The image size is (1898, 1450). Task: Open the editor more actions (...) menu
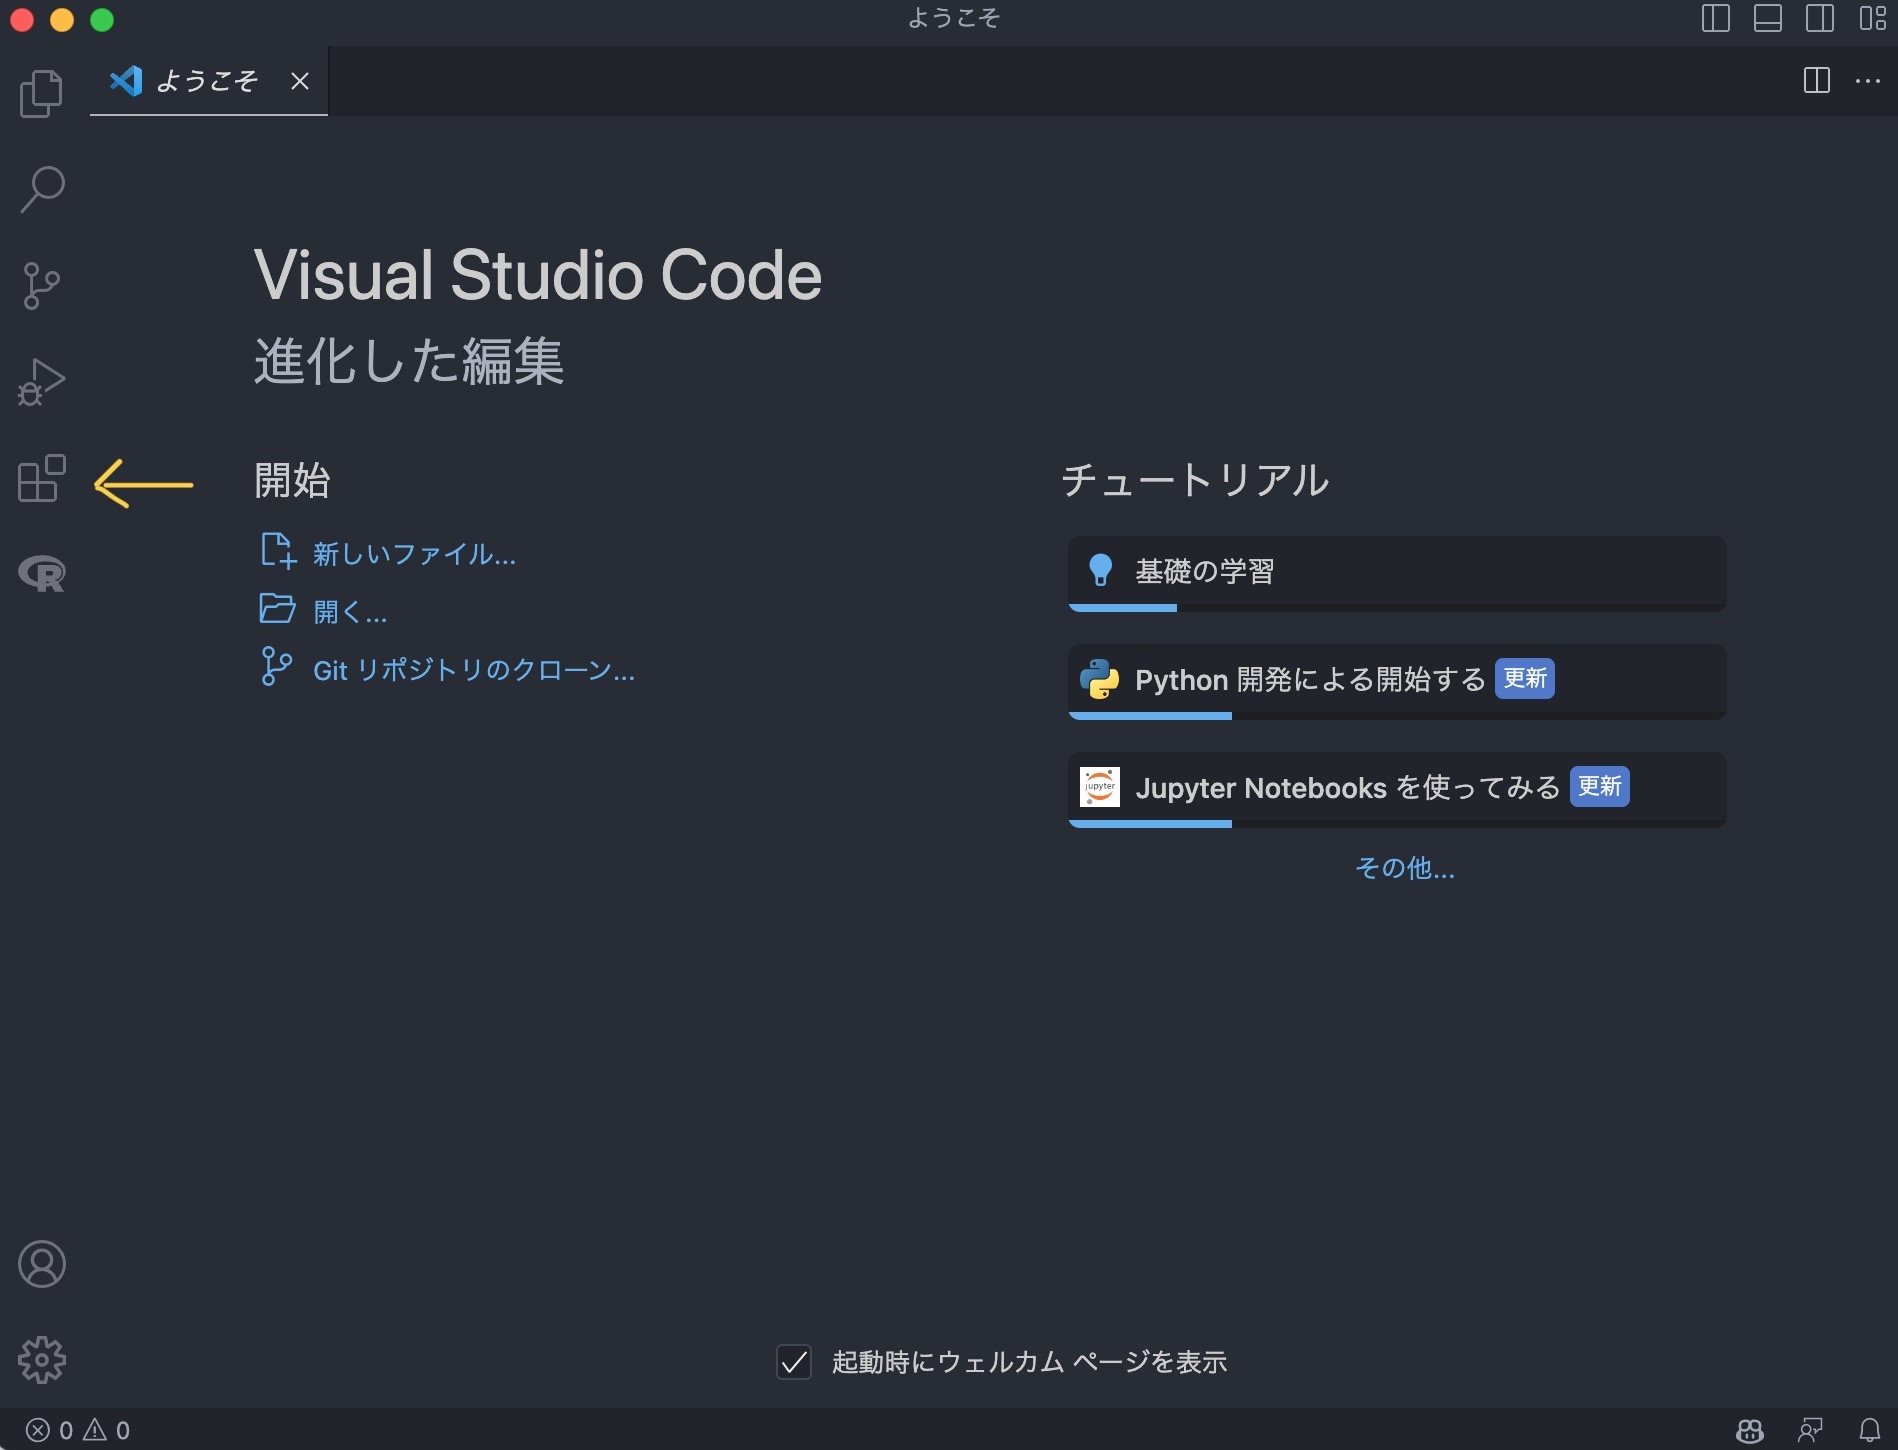[1867, 81]
